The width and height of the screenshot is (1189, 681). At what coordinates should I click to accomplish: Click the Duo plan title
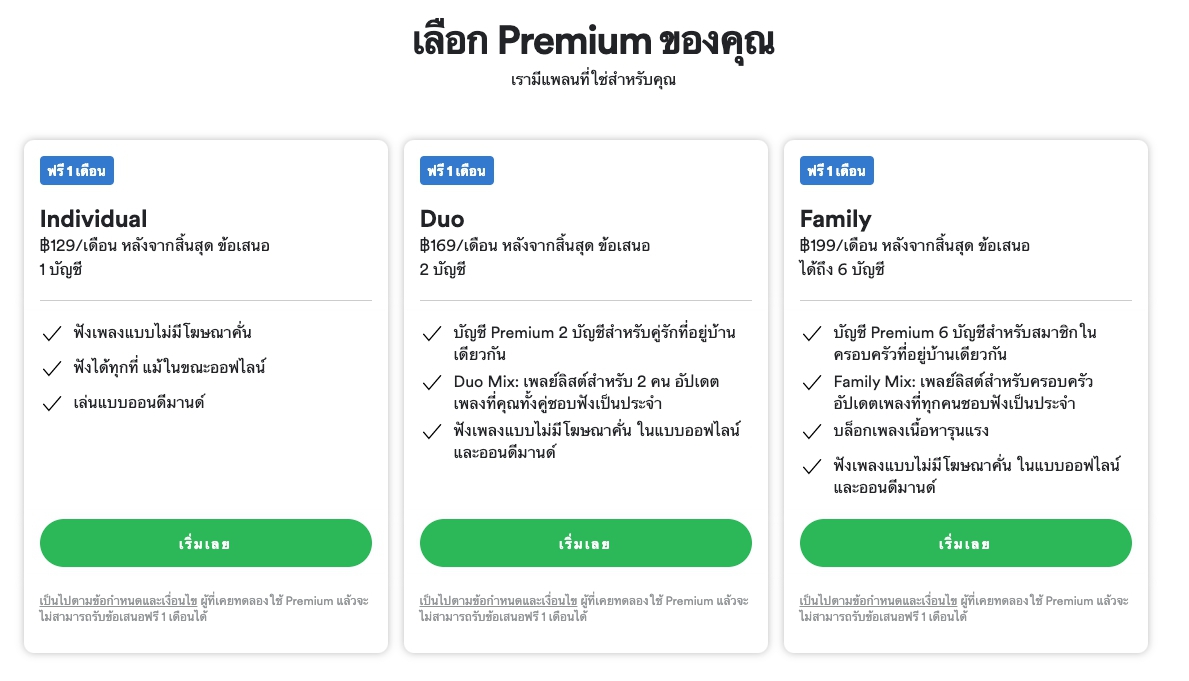pos(442,219)
